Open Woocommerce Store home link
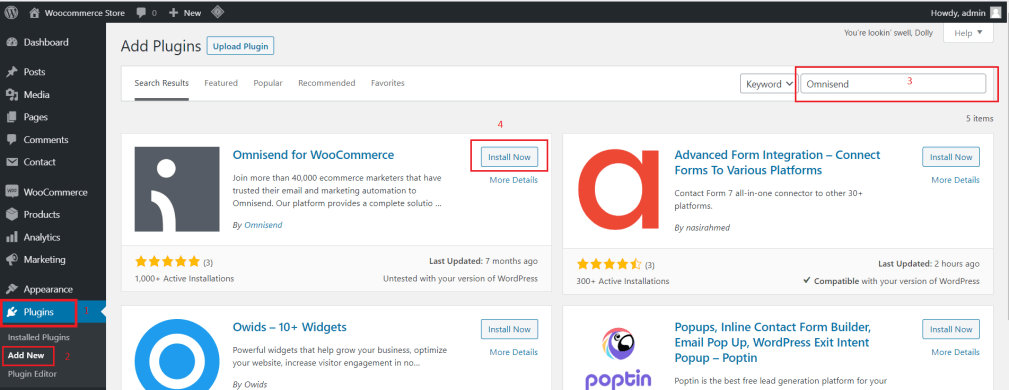1009x390 pixels. tap(78, 12)
